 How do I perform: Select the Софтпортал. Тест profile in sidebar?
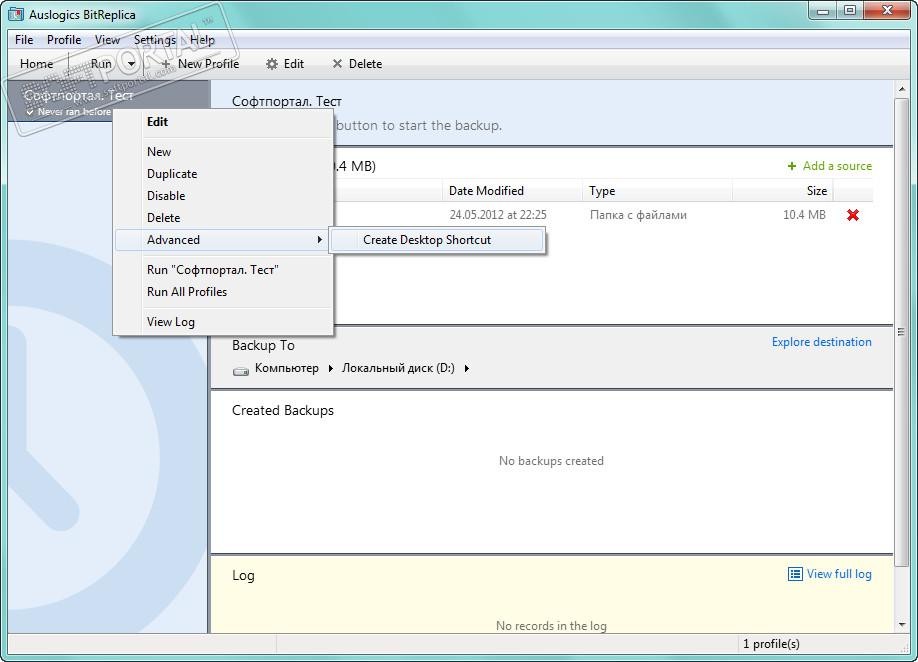click(109, 101)
